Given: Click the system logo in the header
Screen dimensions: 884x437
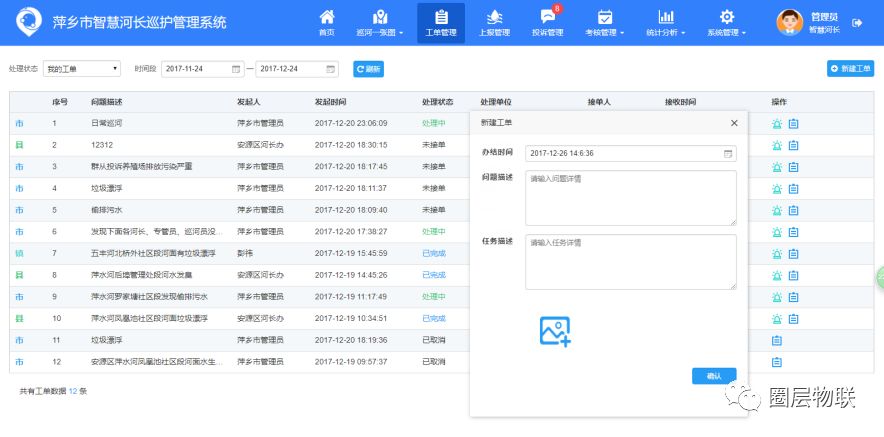Looking at the screenshot, I should [x=28, y=23].
